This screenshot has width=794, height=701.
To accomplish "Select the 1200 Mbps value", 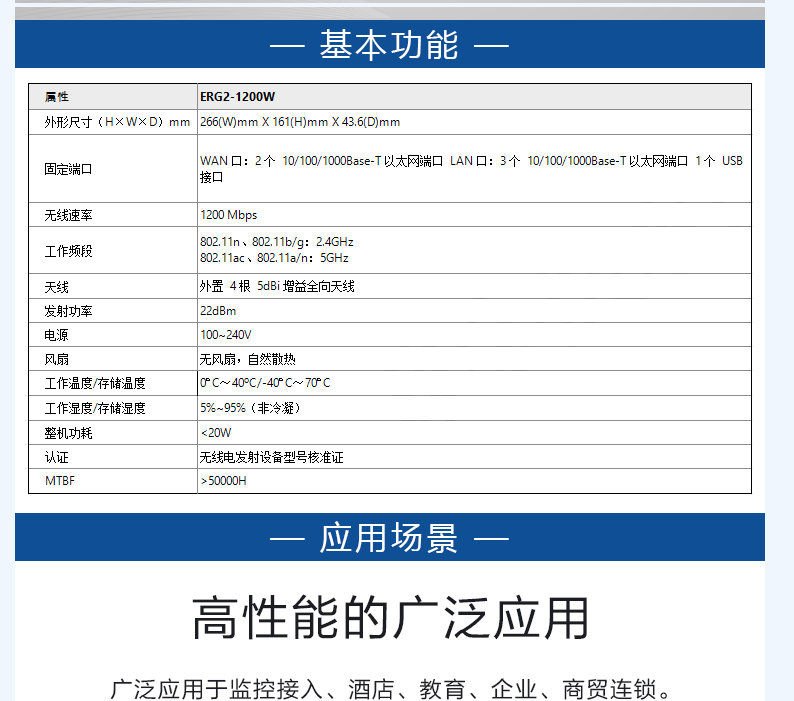I will tap(228, 215).
